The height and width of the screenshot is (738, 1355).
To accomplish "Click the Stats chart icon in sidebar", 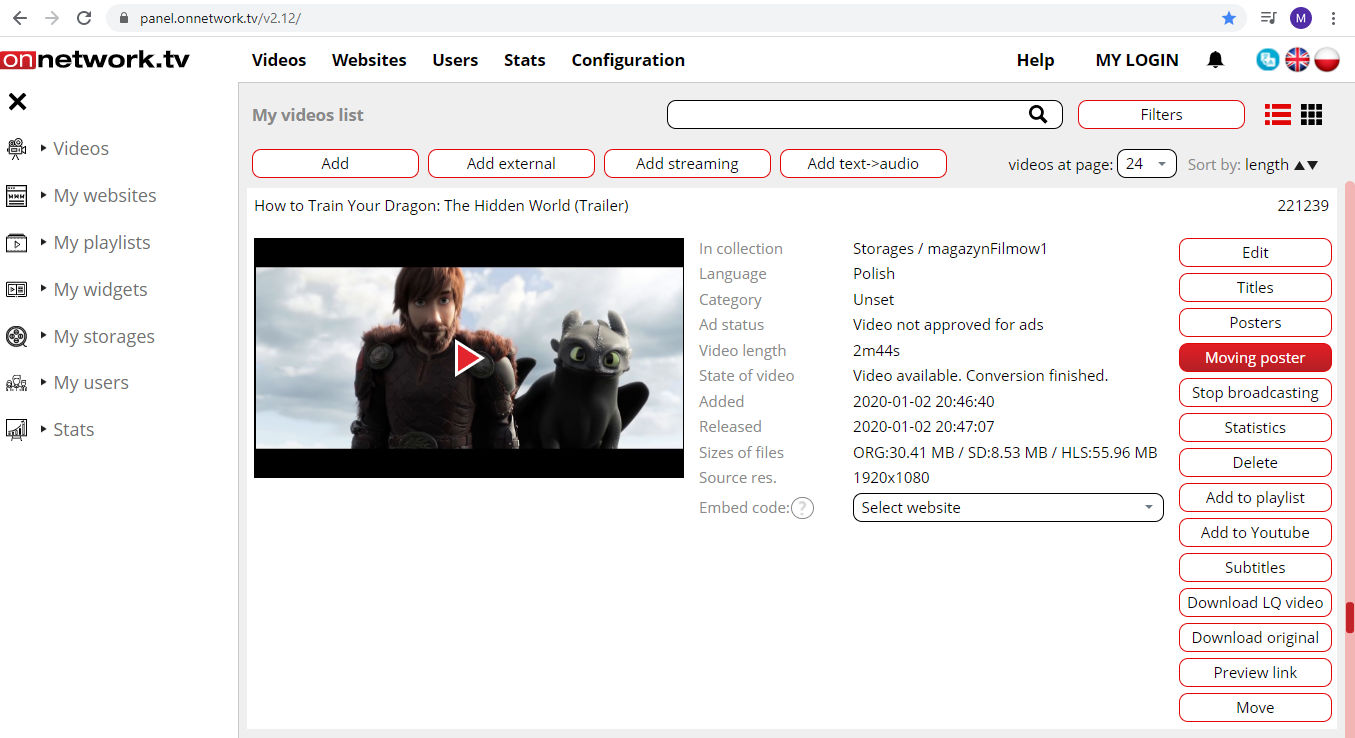I will (16, 430).
